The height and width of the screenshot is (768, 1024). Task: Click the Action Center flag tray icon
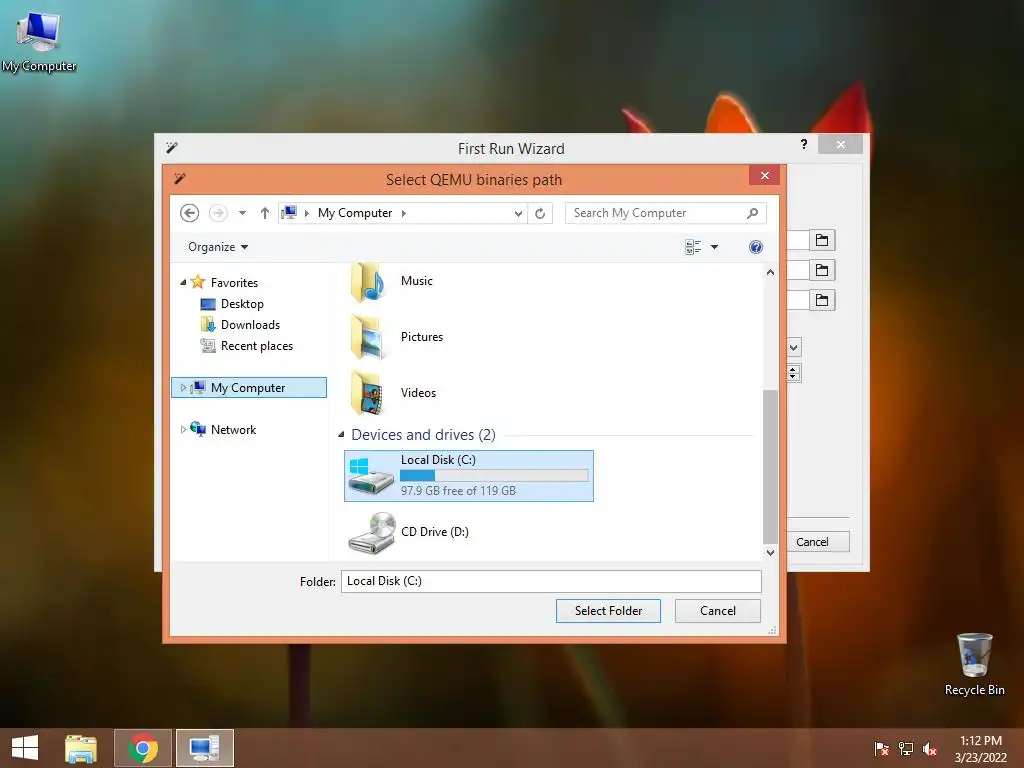pyautogui.click(x=881, y=749)
